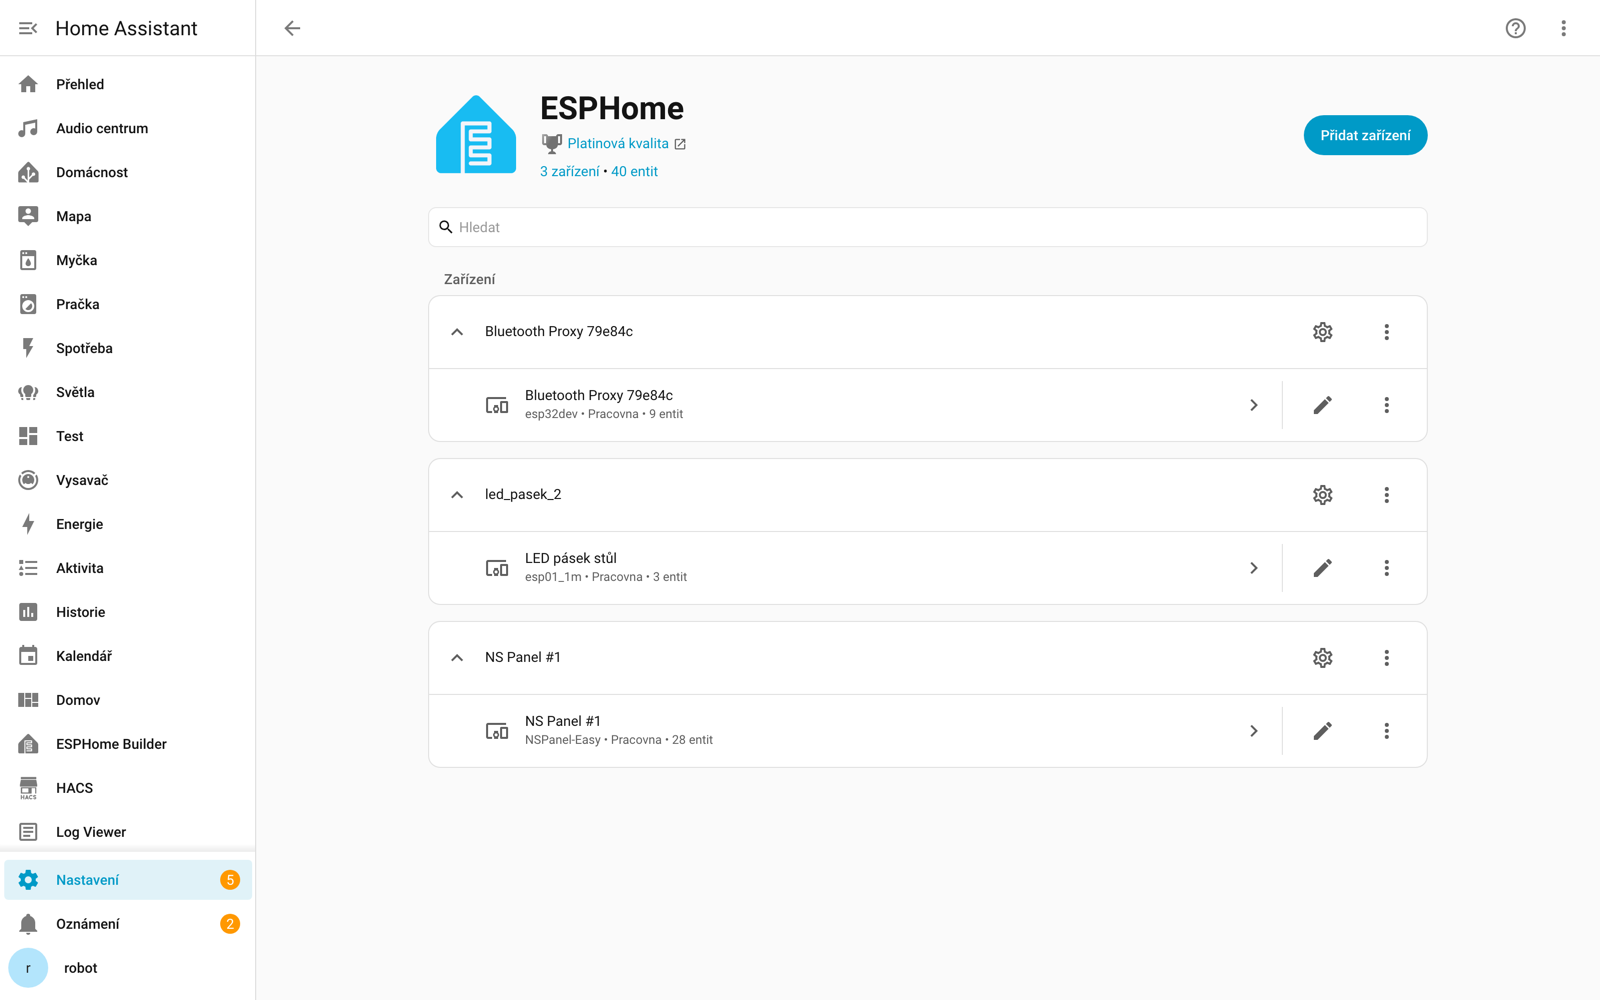Open Energie in the sidebar
1600x1000 pixels.
tap(128, 524)
